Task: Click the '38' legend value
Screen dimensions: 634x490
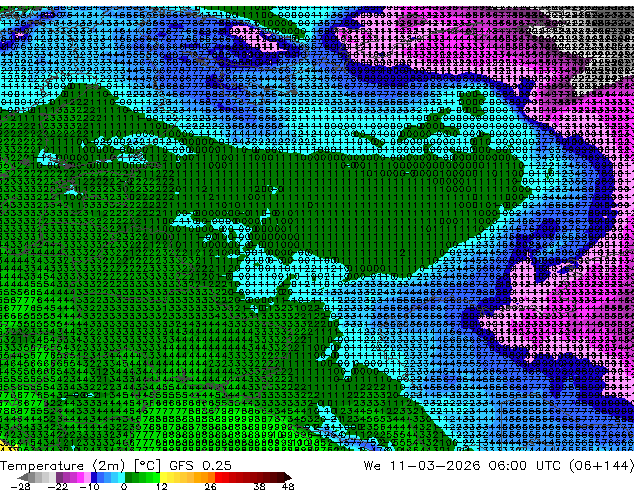Action: pos(260,486)
